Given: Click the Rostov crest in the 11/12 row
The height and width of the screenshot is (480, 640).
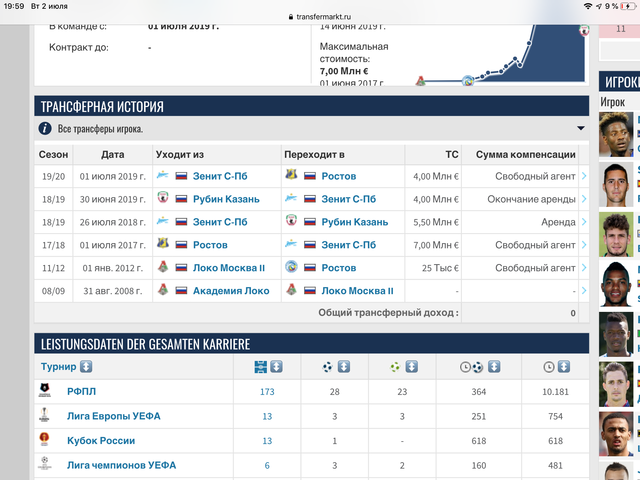Looking at the screenshot, I should 291,267.
